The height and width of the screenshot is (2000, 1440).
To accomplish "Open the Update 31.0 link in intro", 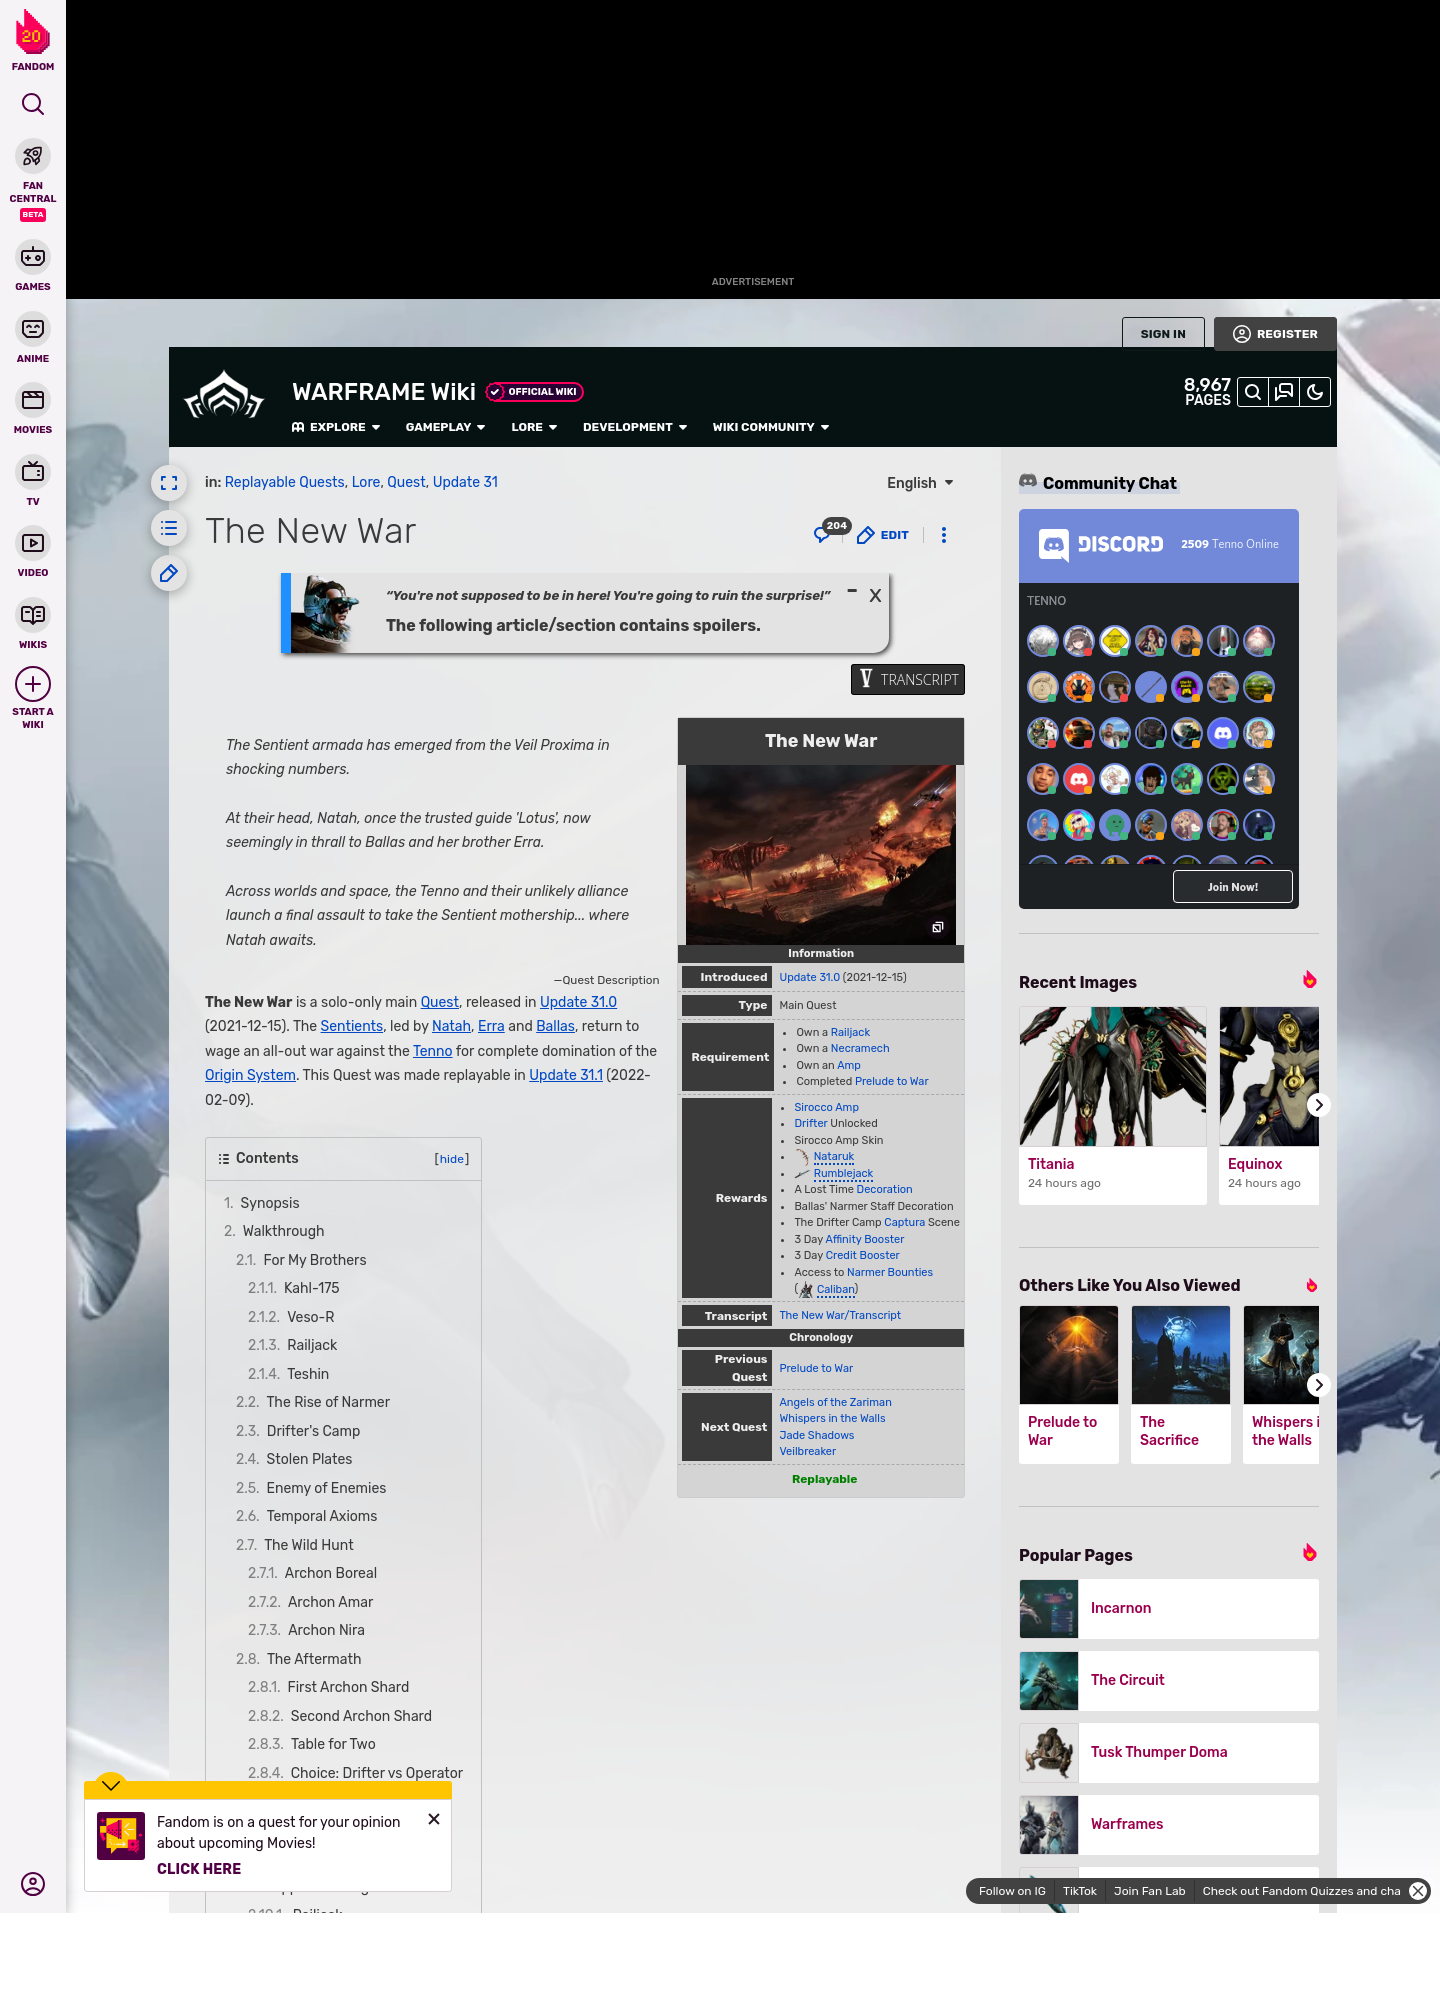I will click(x=578, y=1002).
